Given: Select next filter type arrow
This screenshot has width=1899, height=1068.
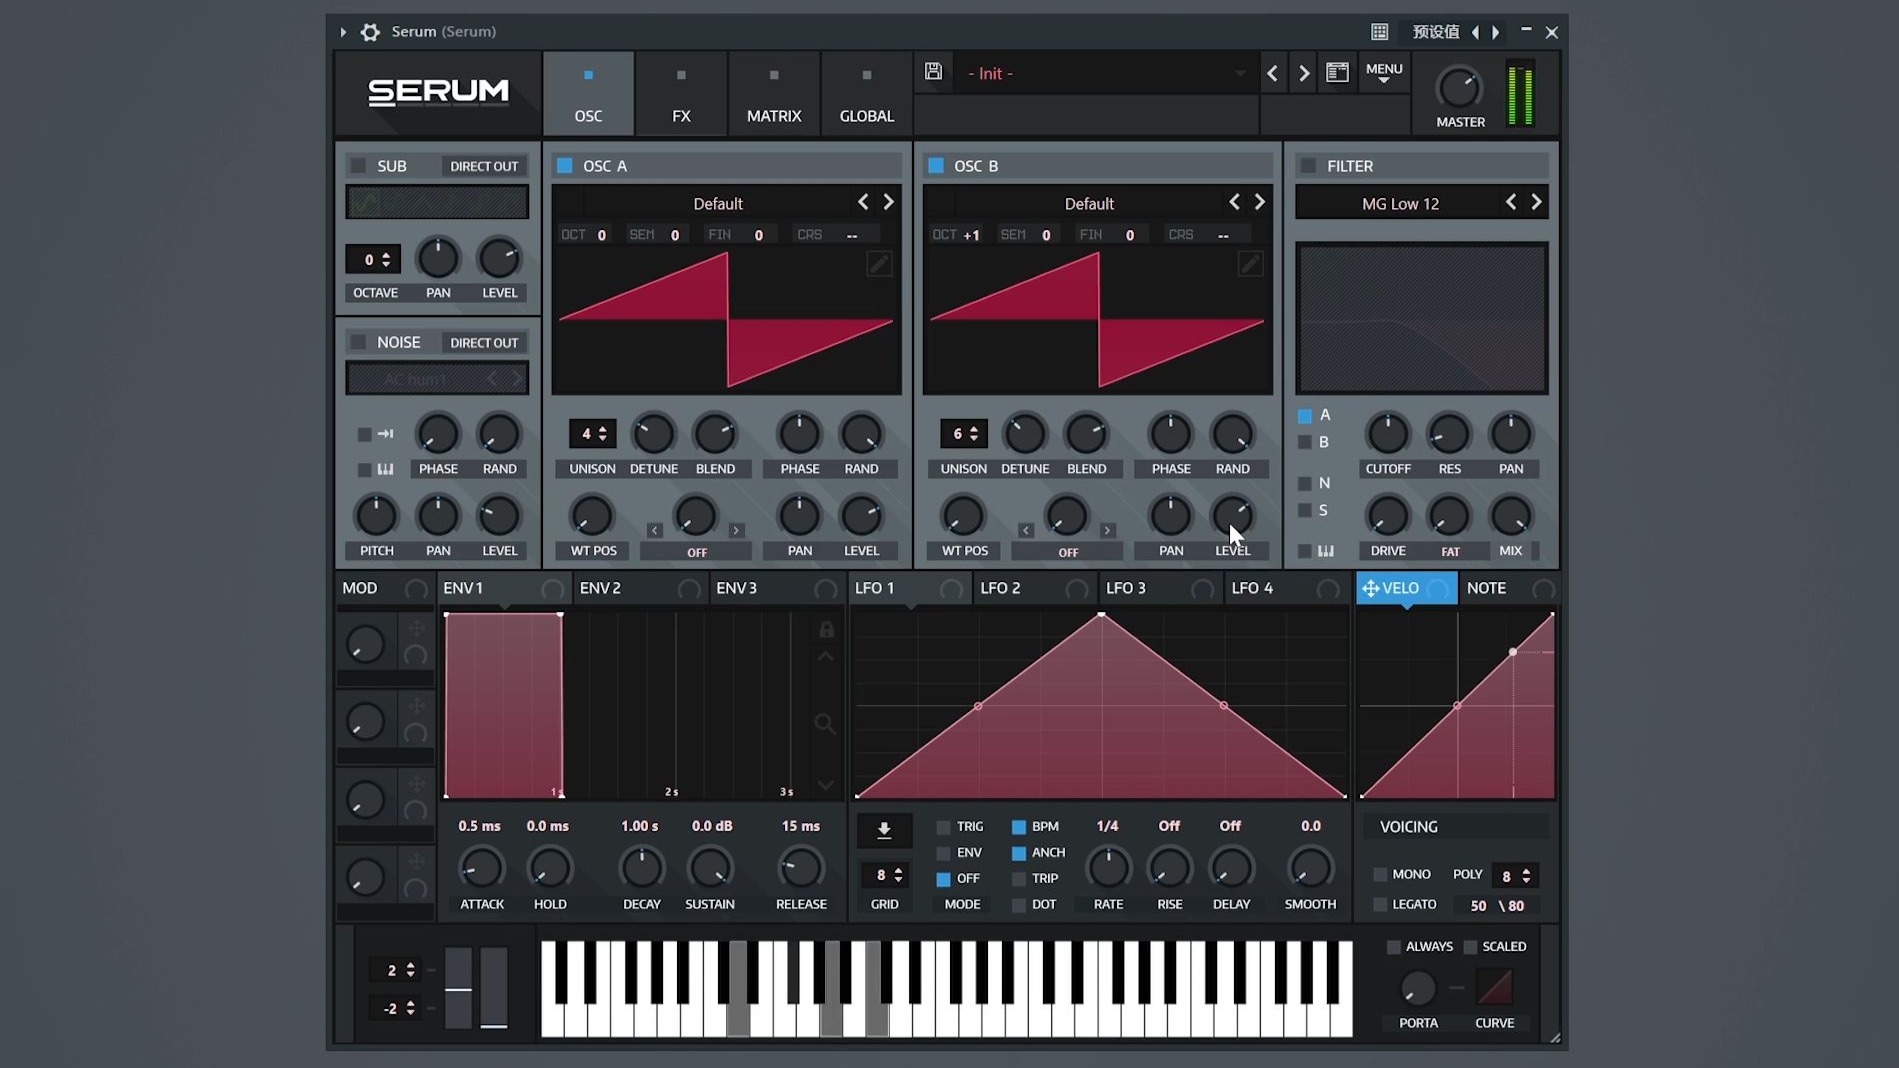Looking at the screenshot, I should [x=1536, y=202].
